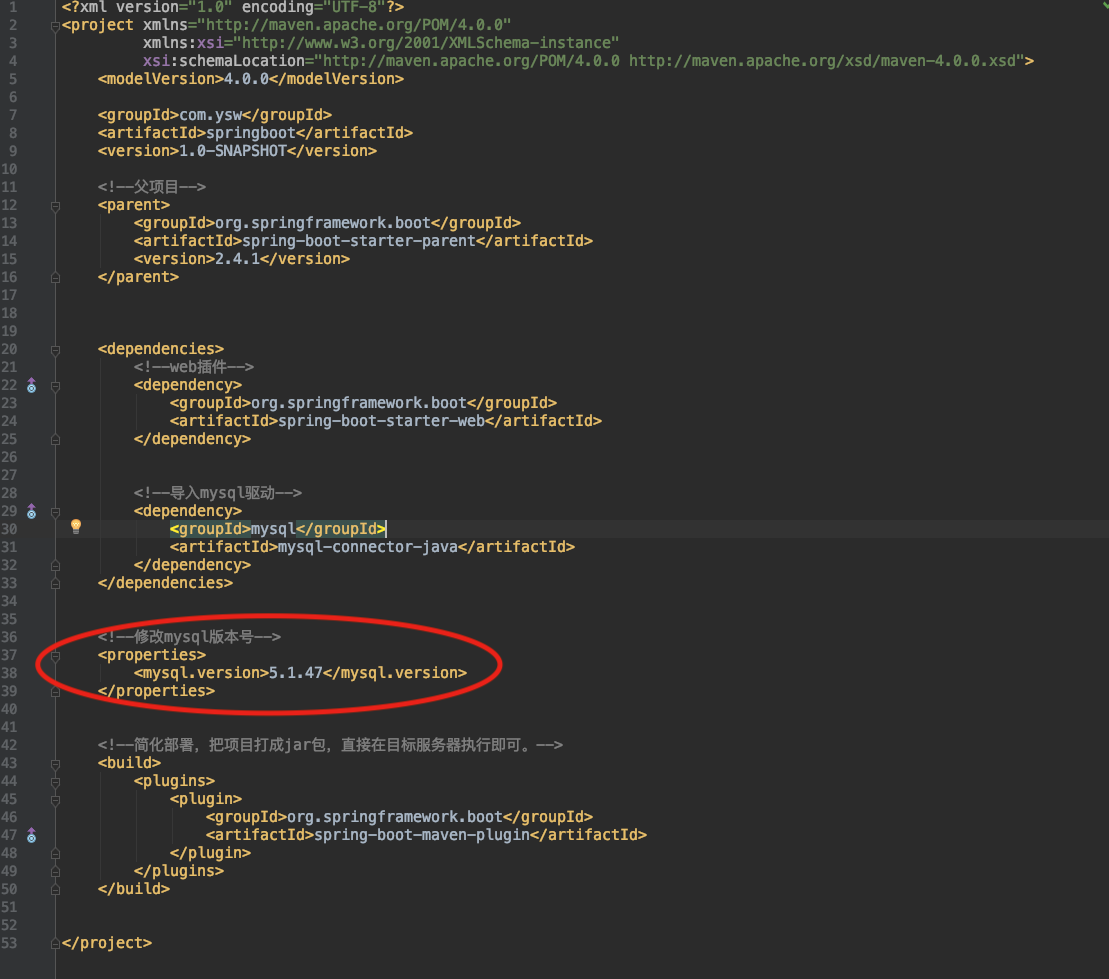Click line number 1 in the gutter
1109x979 pixels.
[13, 7]
